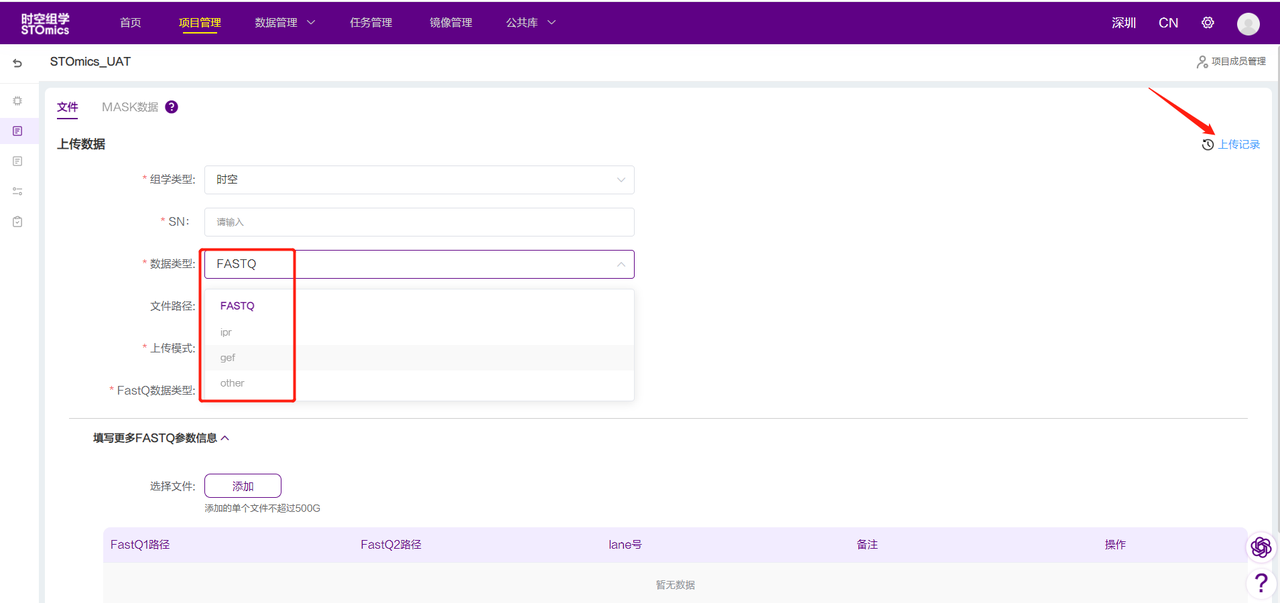Open the clipboard checkmark icon in sidebar
Screen dimensions: 1280x603
(17, 221)
